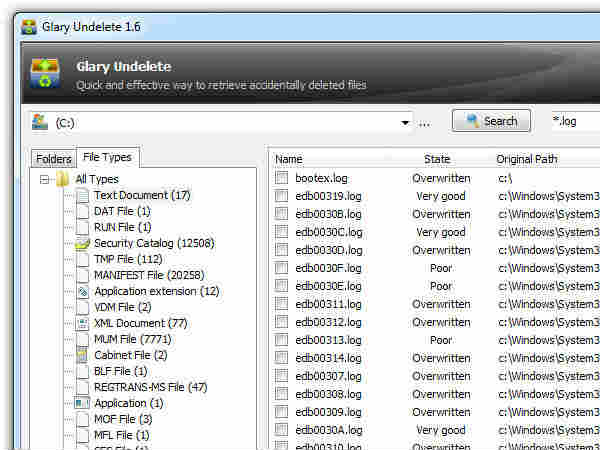
Task: Select REGTRANS-MS File (47) tree entry
Action: click(x=150, y=388)
